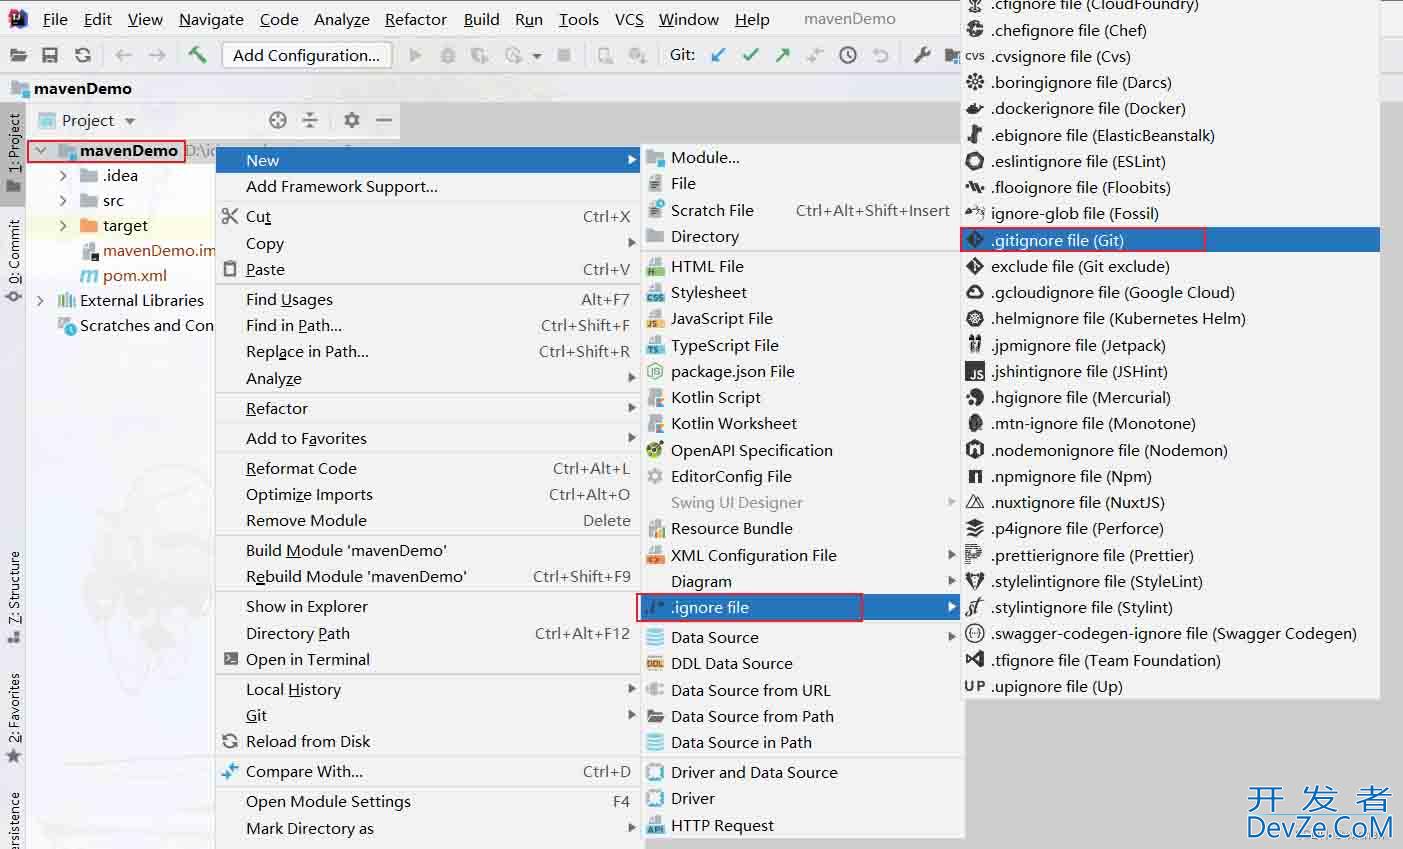Open Project panel gear options

tap(351, 120)
